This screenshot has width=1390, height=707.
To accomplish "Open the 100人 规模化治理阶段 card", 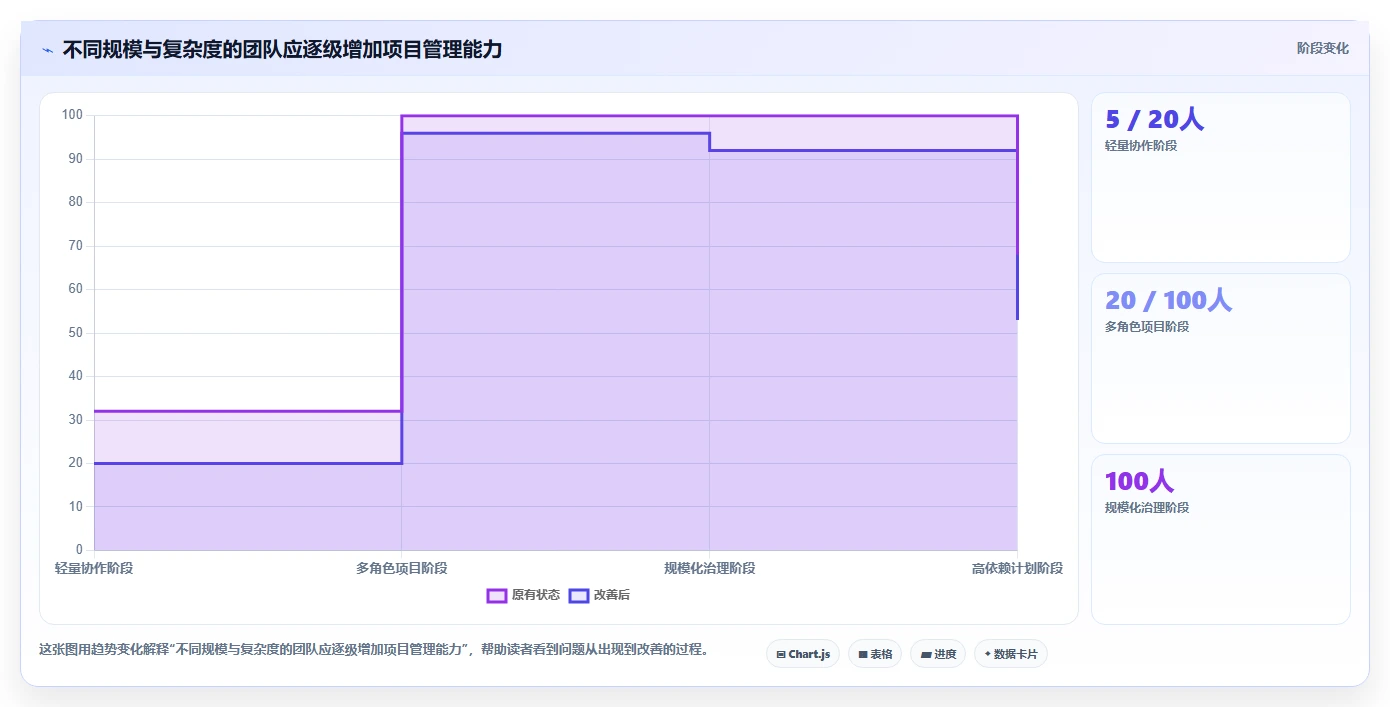I will 1220,539.
